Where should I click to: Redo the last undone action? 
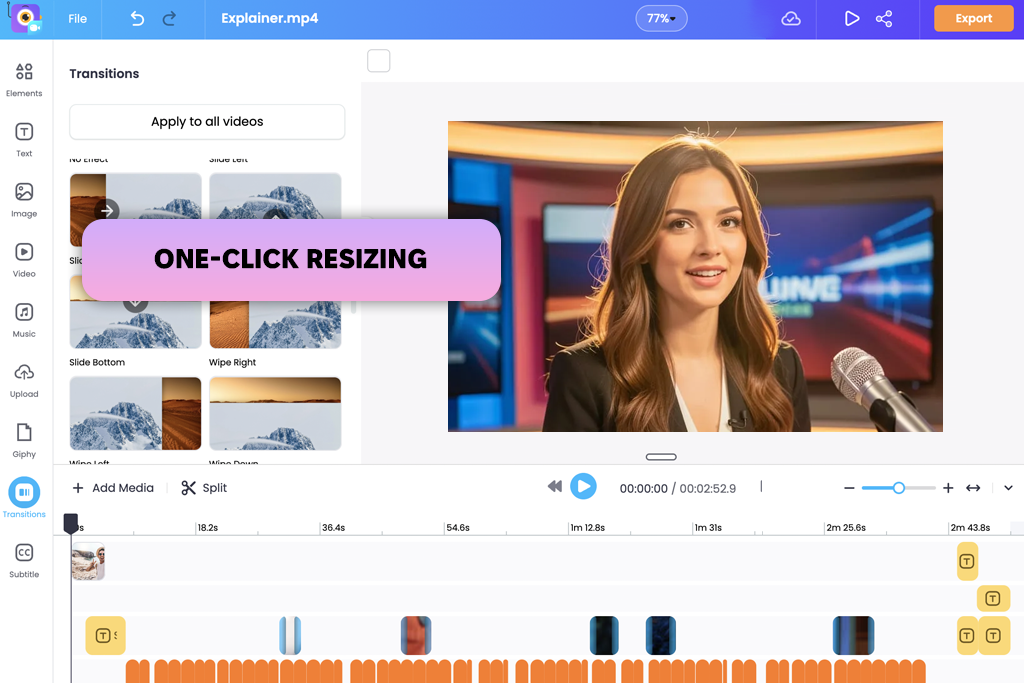click(x=169, y=18)
